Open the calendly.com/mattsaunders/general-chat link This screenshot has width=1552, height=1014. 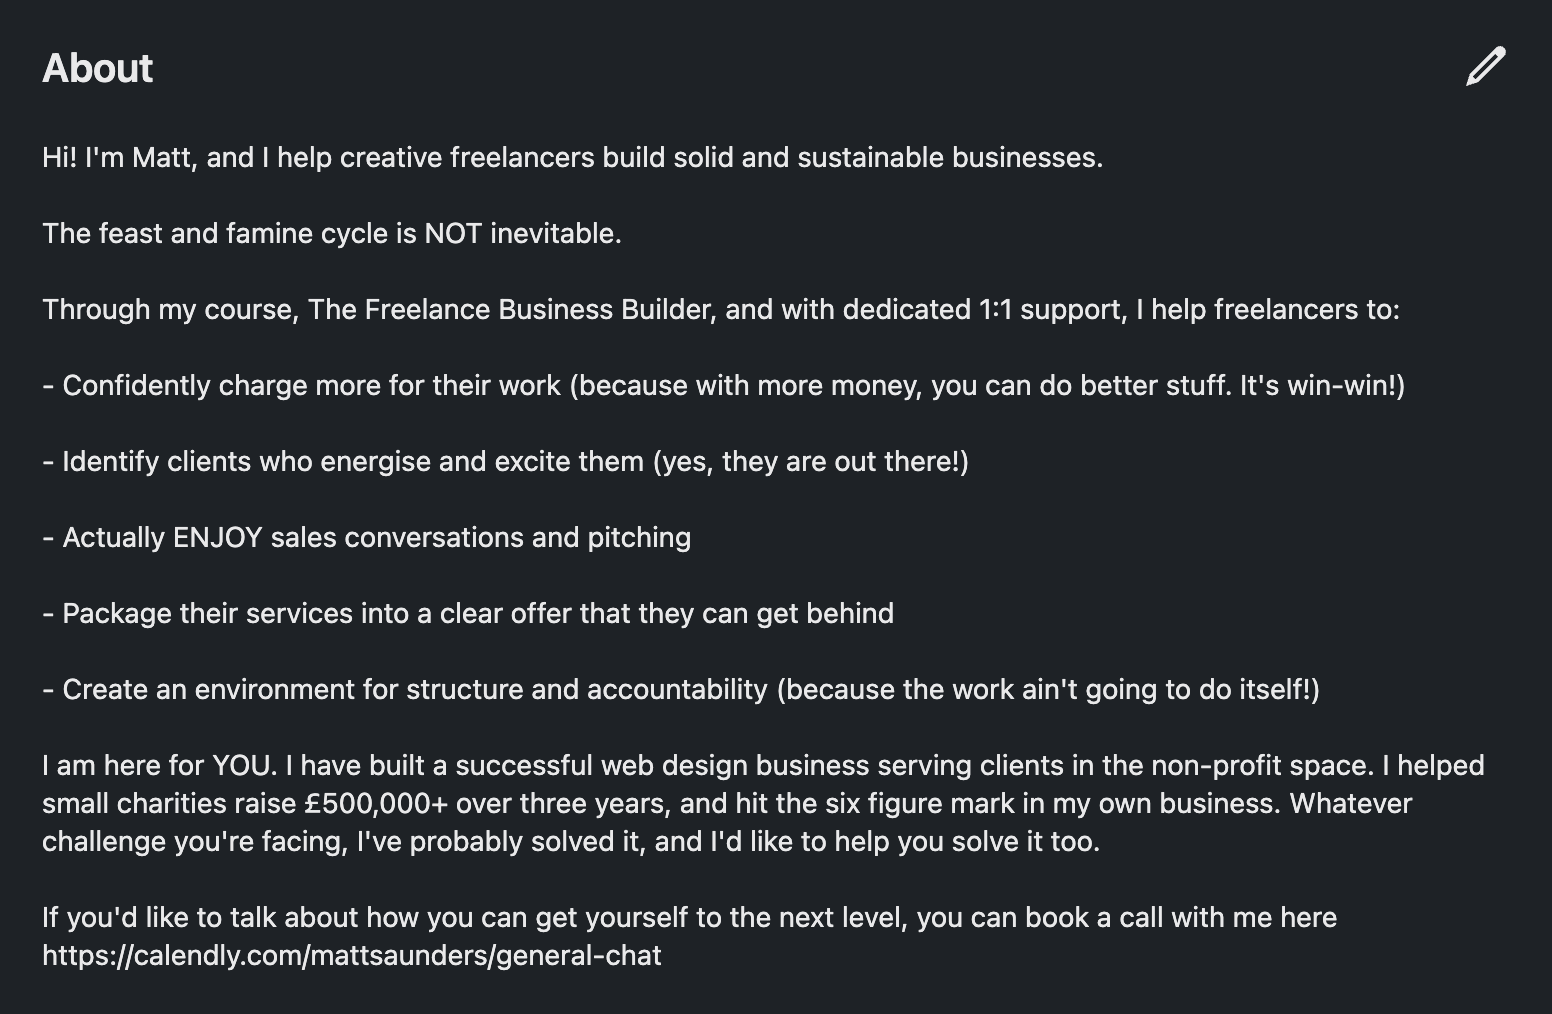[352, 955]
